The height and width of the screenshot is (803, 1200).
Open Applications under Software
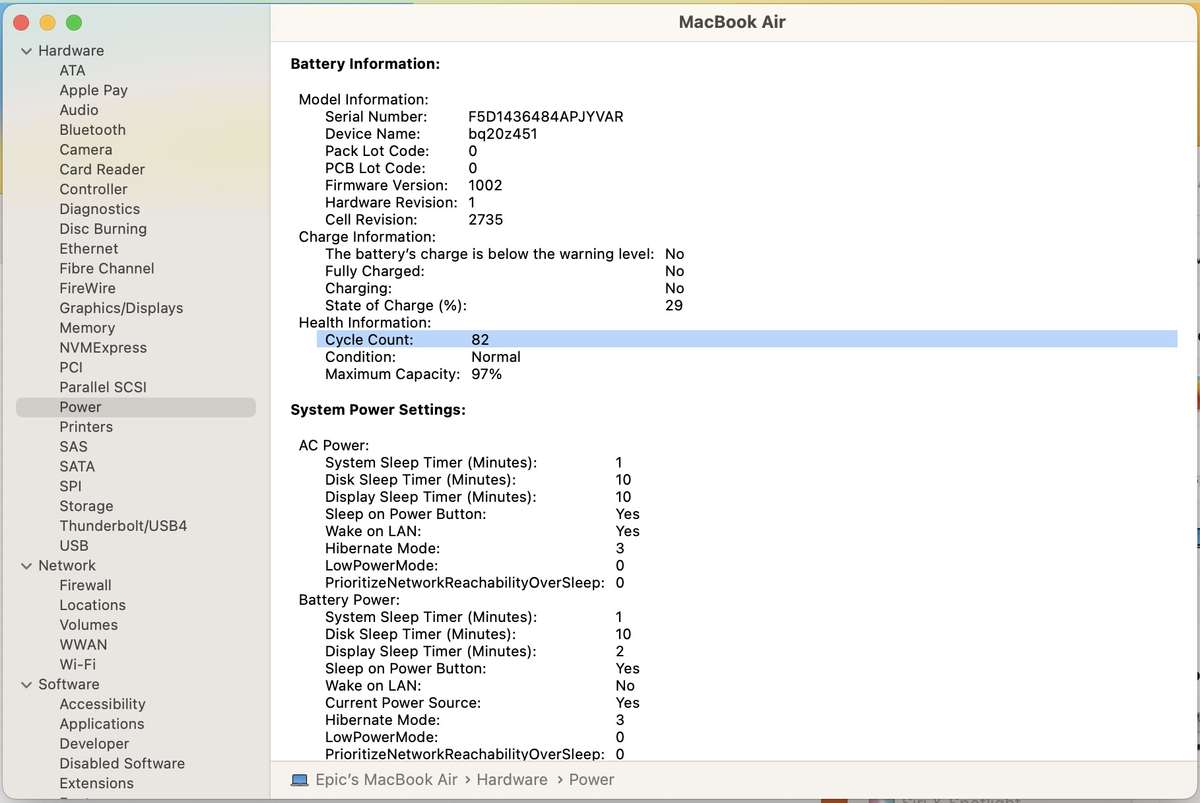point(101,724)
